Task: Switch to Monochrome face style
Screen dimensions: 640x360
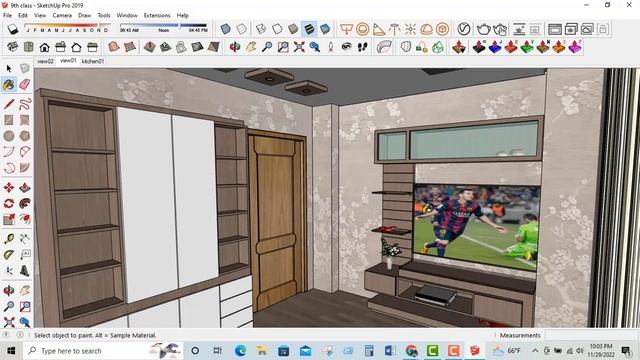Action: (325, 29)
